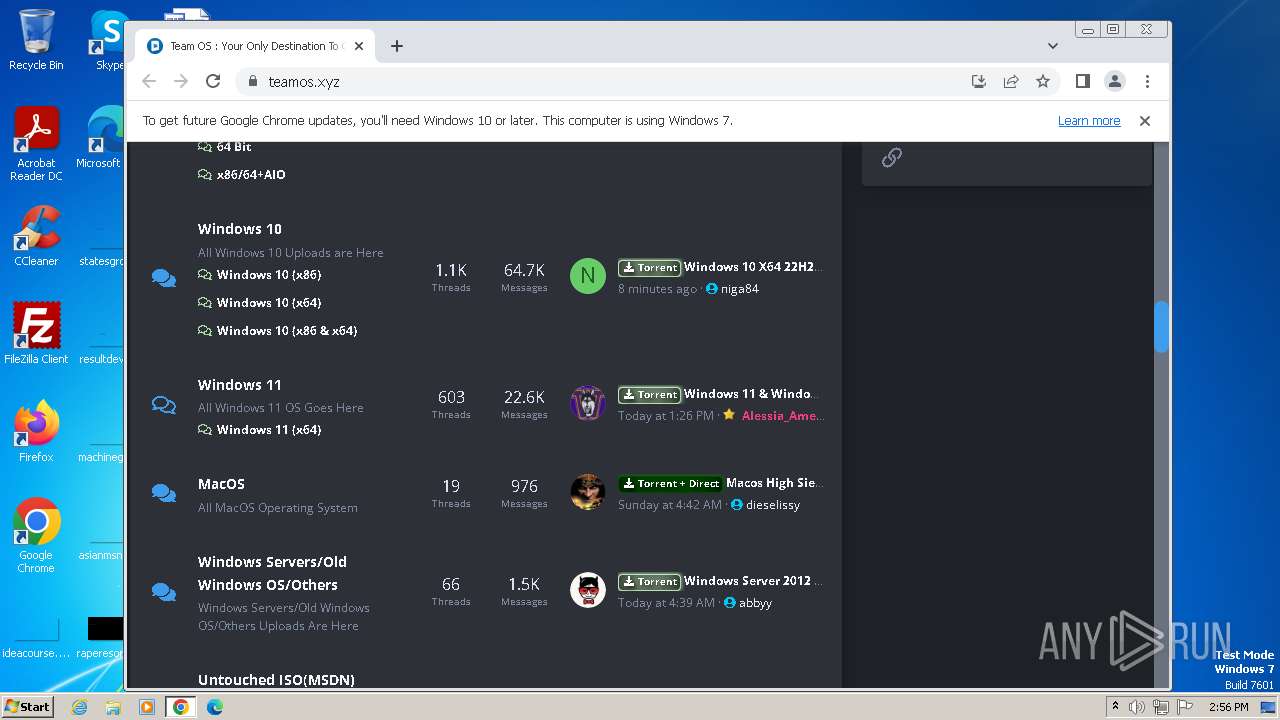The width and height of the screenshot is (1280, 720).
Task: Open the Windows 11 forum heading
Action: click(240, 385)
